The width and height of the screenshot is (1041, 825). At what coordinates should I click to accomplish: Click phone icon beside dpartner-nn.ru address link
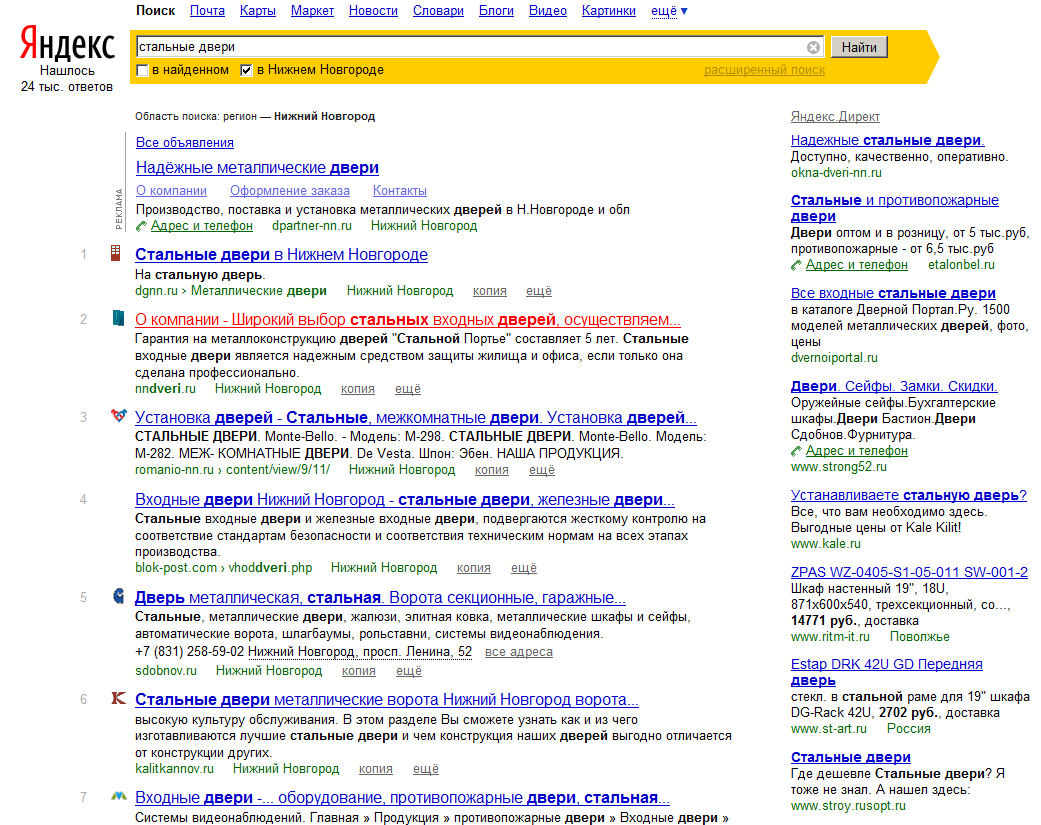tap(141, 226)
